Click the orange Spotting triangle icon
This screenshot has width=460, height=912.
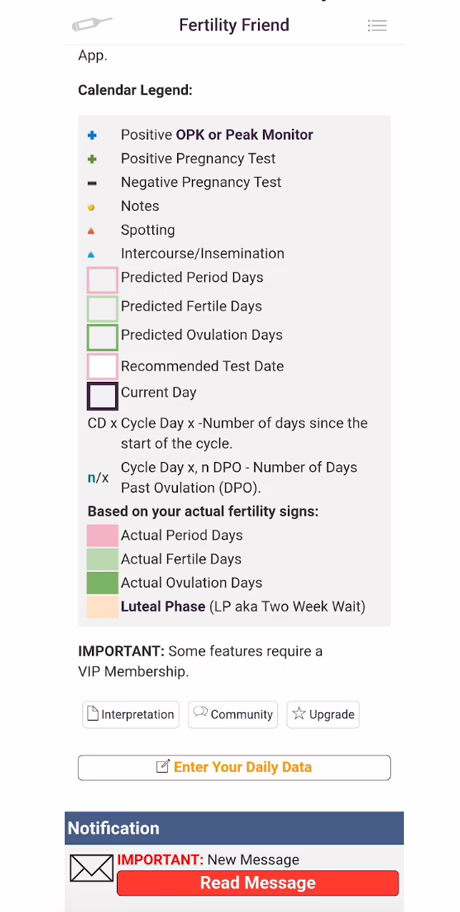91,231
